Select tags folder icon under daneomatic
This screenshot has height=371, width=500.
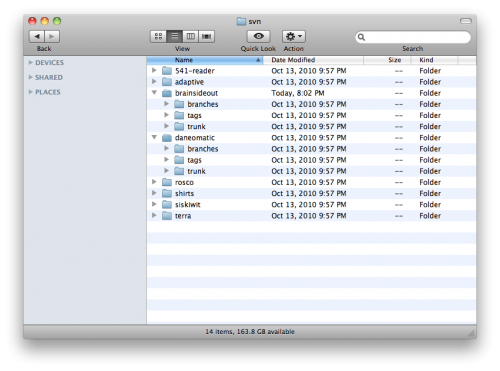tap(179, 160)
